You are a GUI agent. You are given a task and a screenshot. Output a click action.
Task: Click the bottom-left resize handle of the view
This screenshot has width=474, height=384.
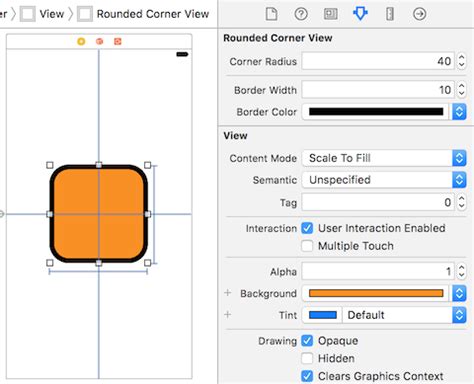50,263
